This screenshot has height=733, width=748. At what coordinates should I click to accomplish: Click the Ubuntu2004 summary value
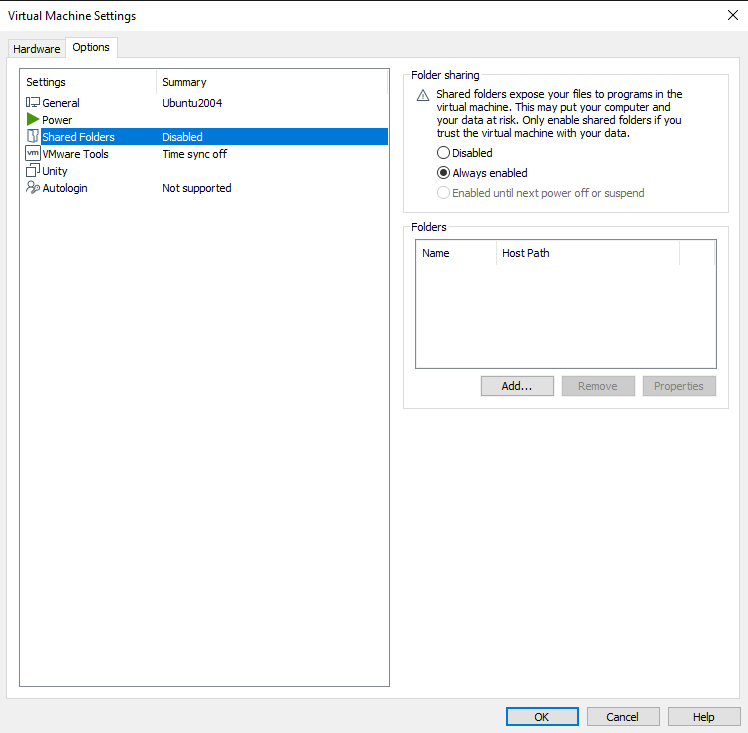click(x=192, y=103)
